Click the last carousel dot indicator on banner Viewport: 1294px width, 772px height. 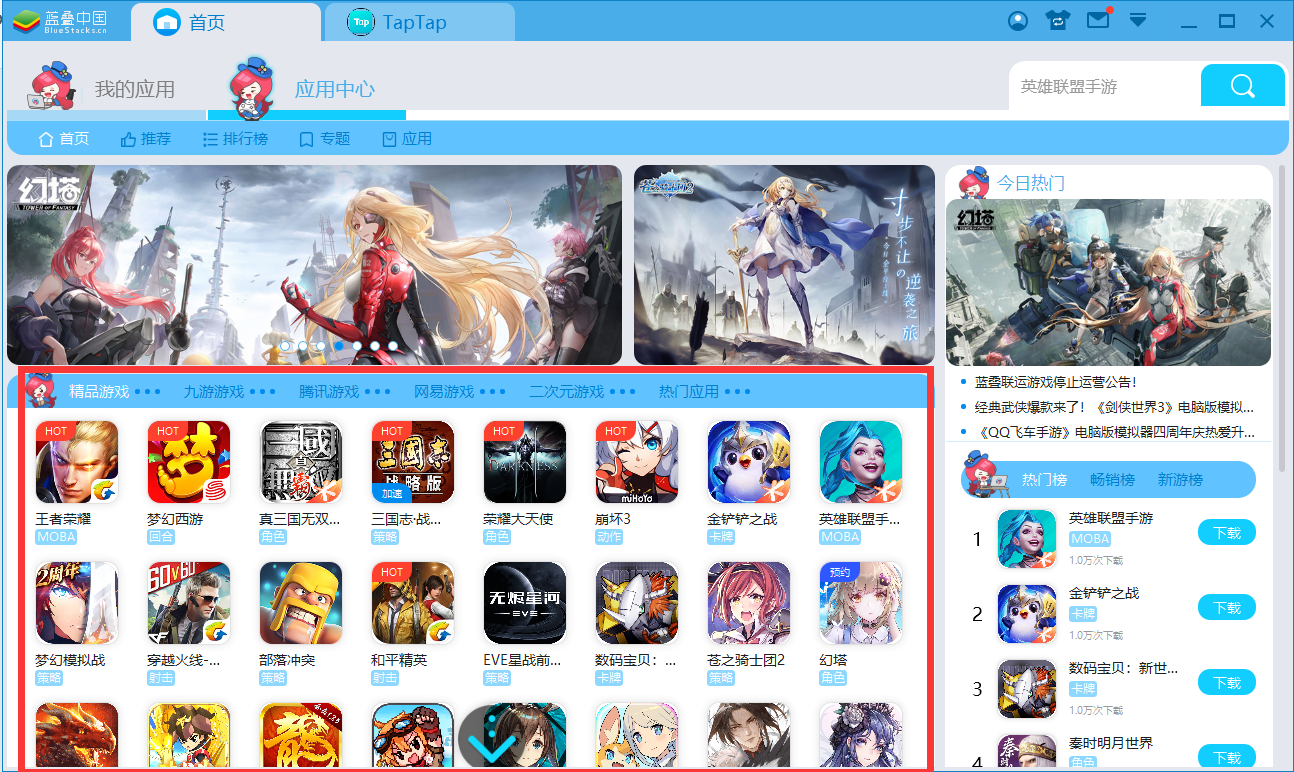coord(393,346)
